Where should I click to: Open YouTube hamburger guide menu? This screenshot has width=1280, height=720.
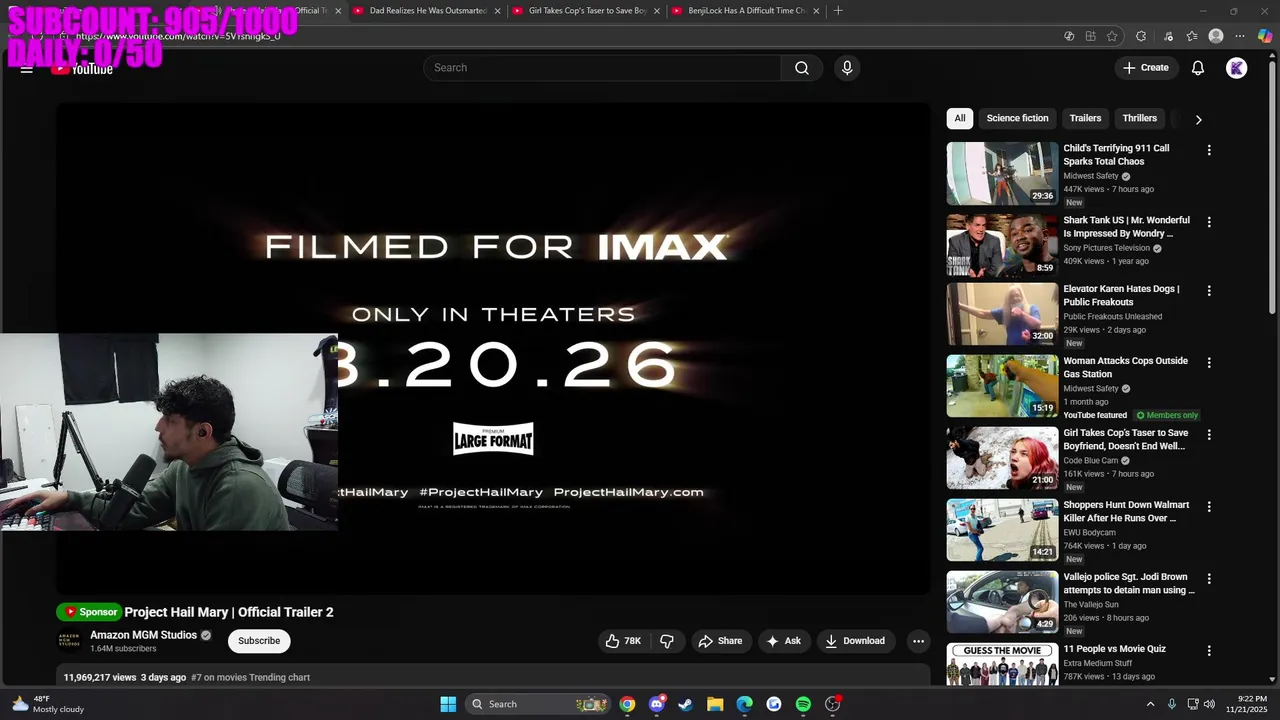click(27, 69)
